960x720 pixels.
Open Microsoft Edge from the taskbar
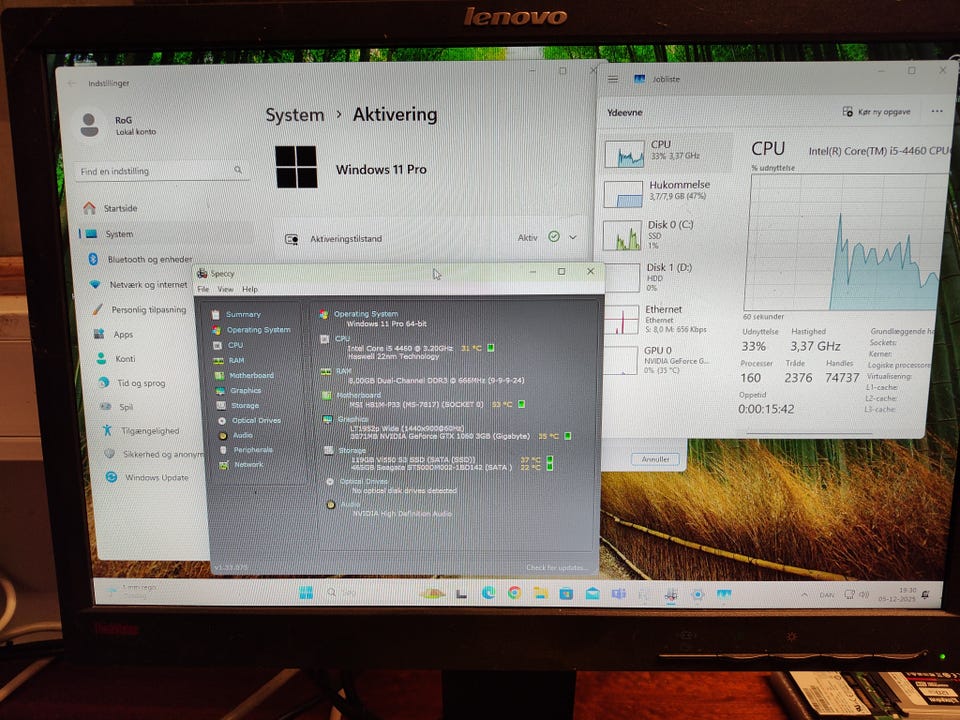tap(488, 593)
